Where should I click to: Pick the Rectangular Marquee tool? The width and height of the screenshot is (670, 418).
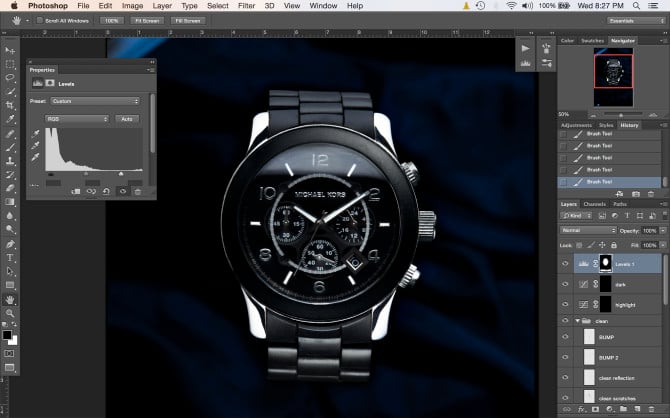[10, 63]
